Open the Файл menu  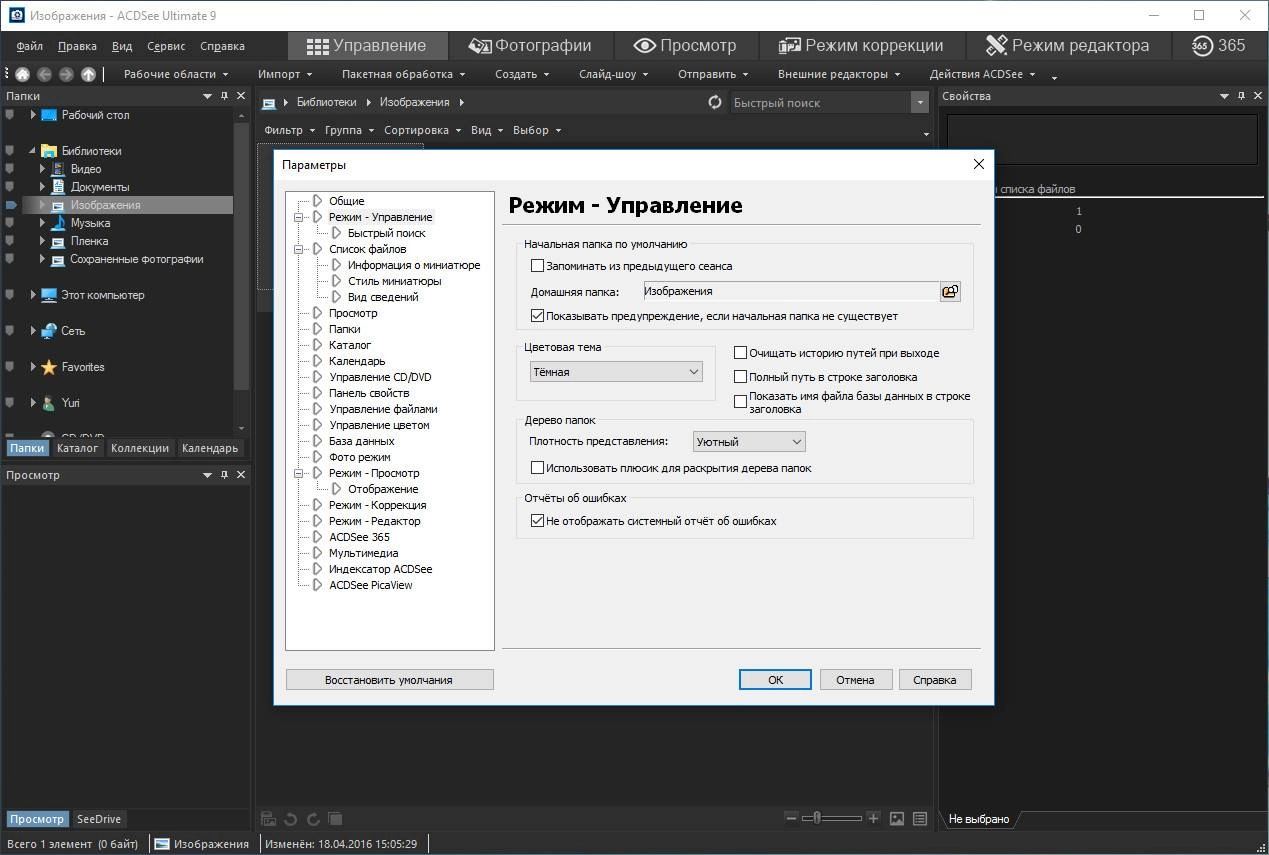[x=29, y=46]
